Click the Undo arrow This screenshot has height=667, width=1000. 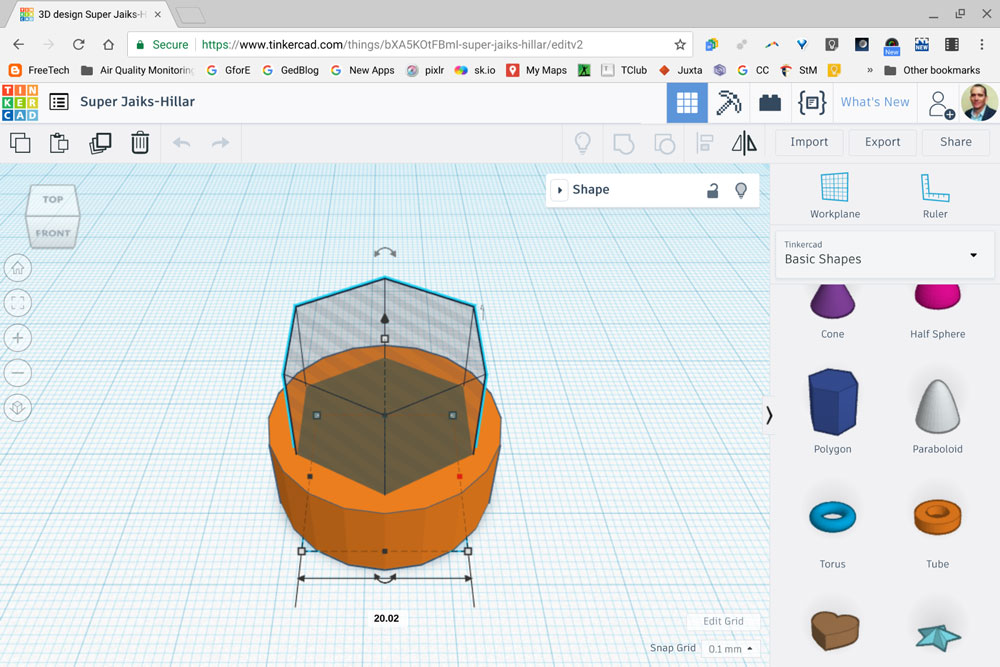(182, 143)
